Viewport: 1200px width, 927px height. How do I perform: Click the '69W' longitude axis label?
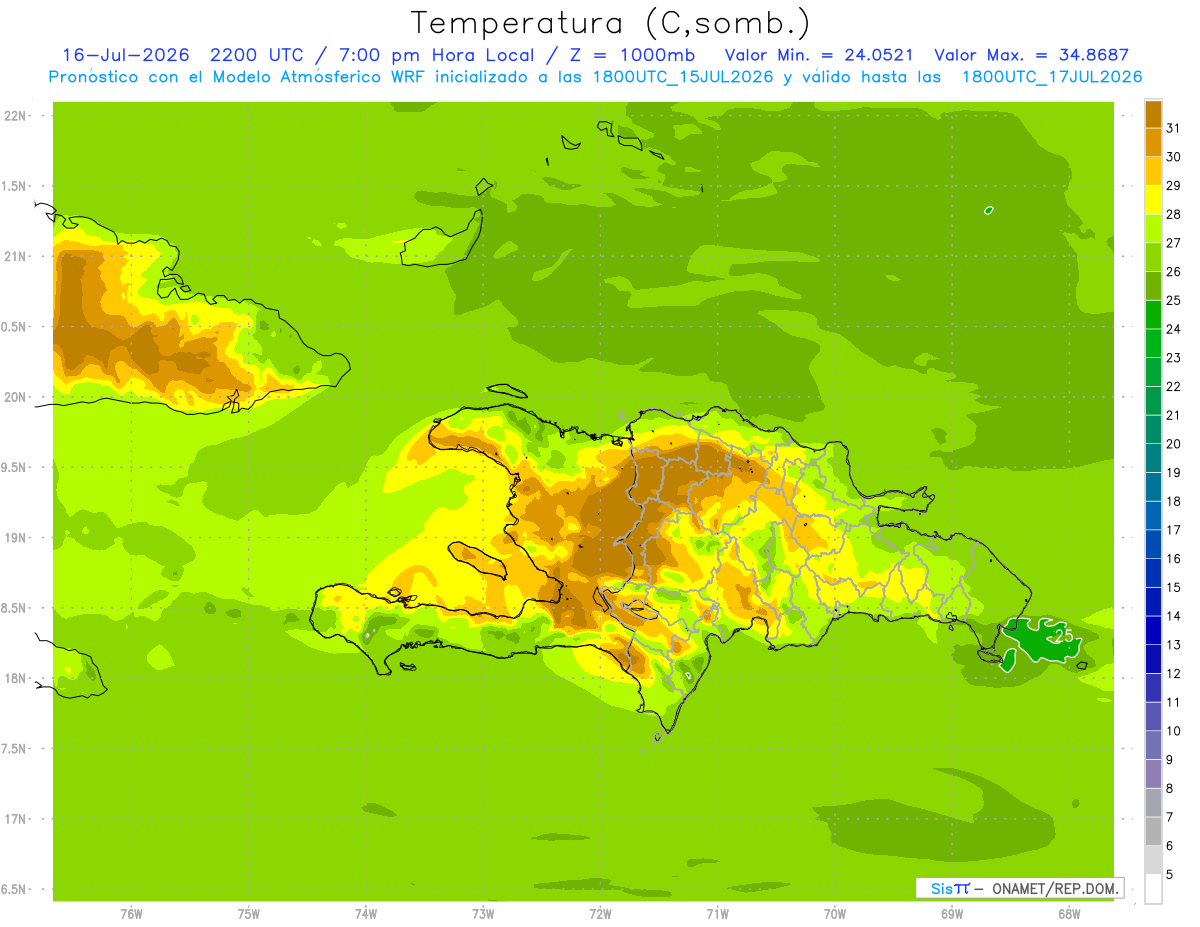pos(952,913)
